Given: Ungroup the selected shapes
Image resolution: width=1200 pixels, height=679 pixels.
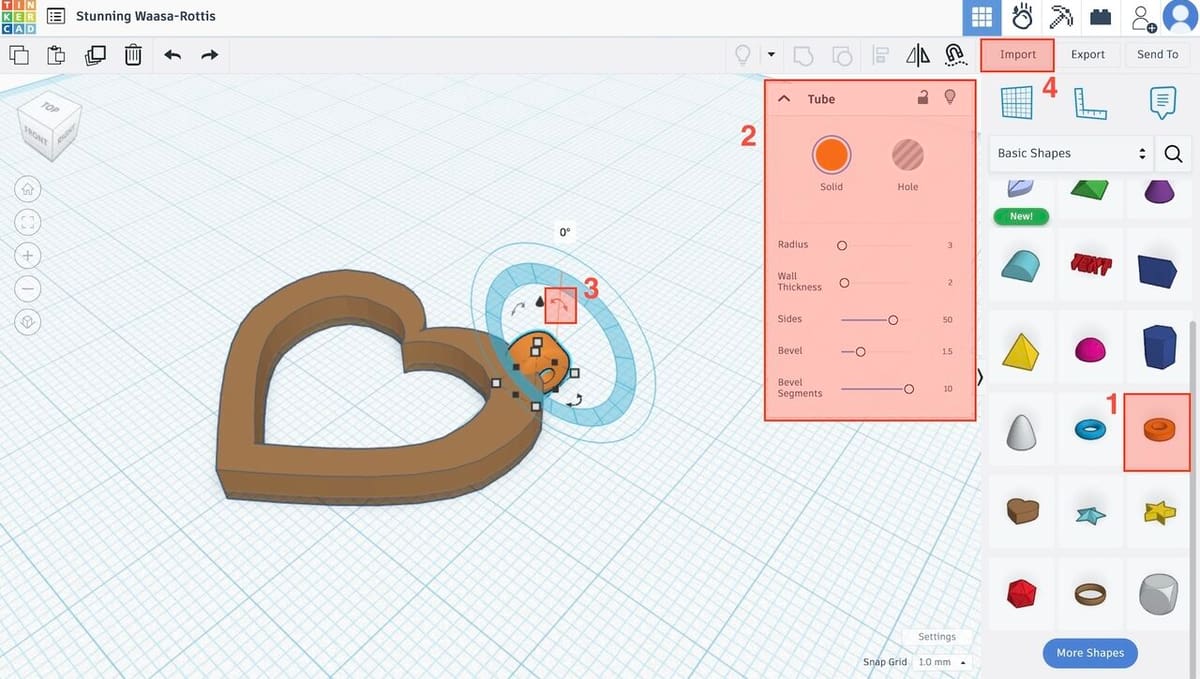Looking at the screenshot, I should (x=842, y=55).
